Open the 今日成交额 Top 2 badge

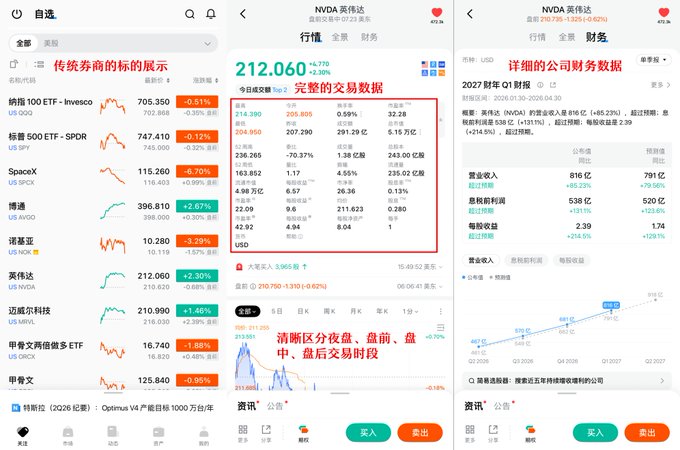(263, 90)
